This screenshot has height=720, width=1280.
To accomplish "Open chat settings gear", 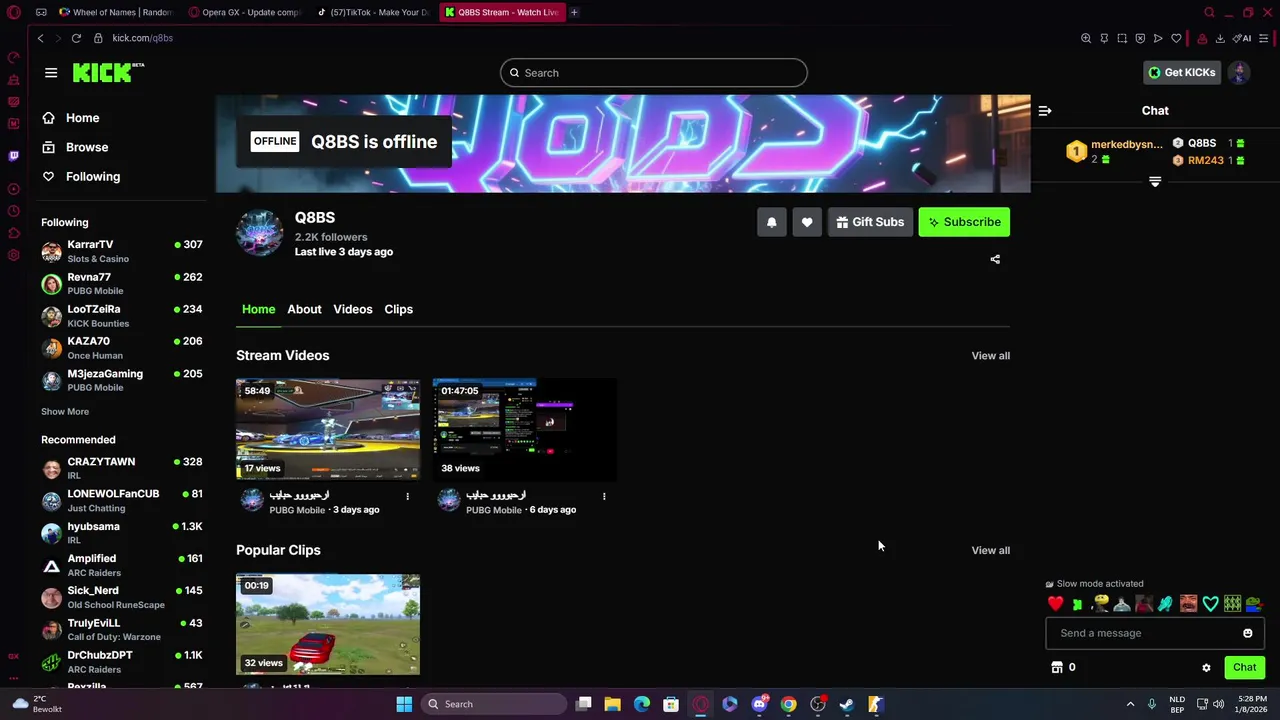I will 1206,668.
